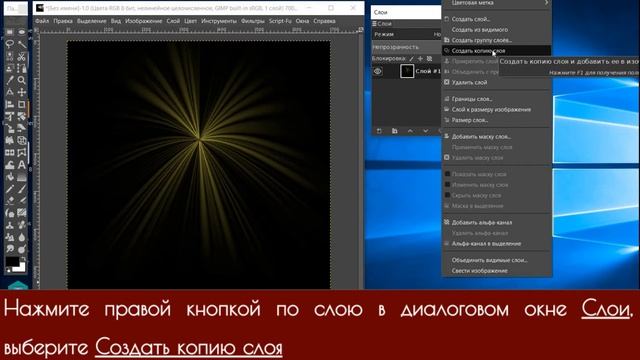Select the Alignment tool
The image size is (640, 360).
[x=10, y=104]
